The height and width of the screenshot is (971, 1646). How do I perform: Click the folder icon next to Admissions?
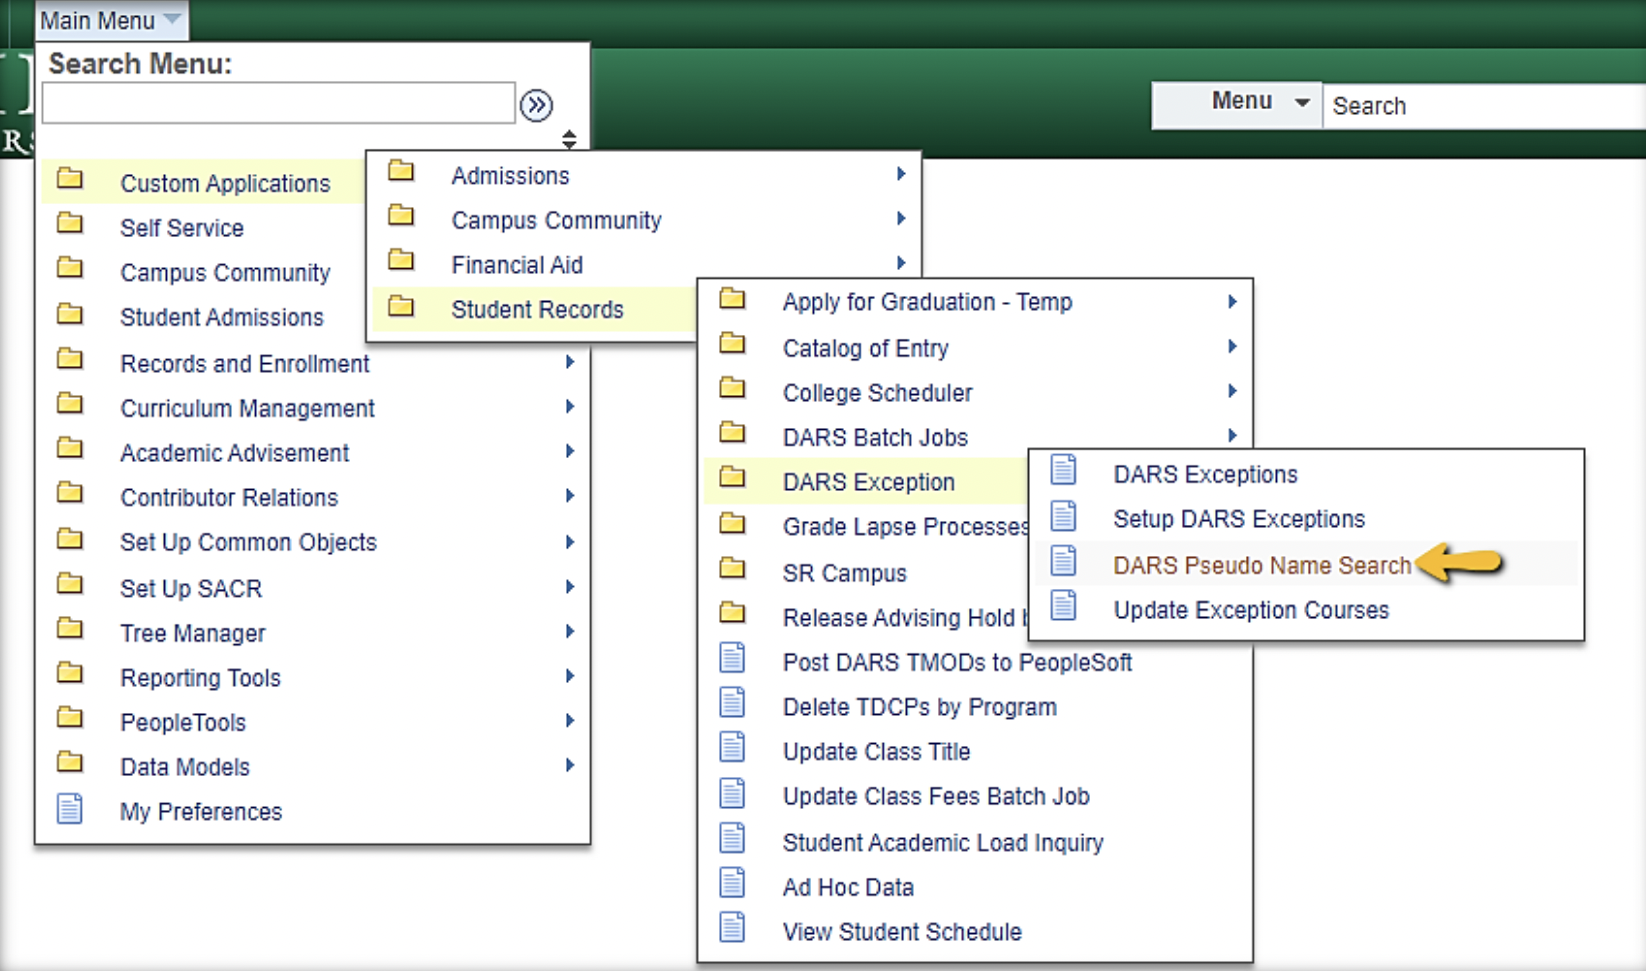401,171
